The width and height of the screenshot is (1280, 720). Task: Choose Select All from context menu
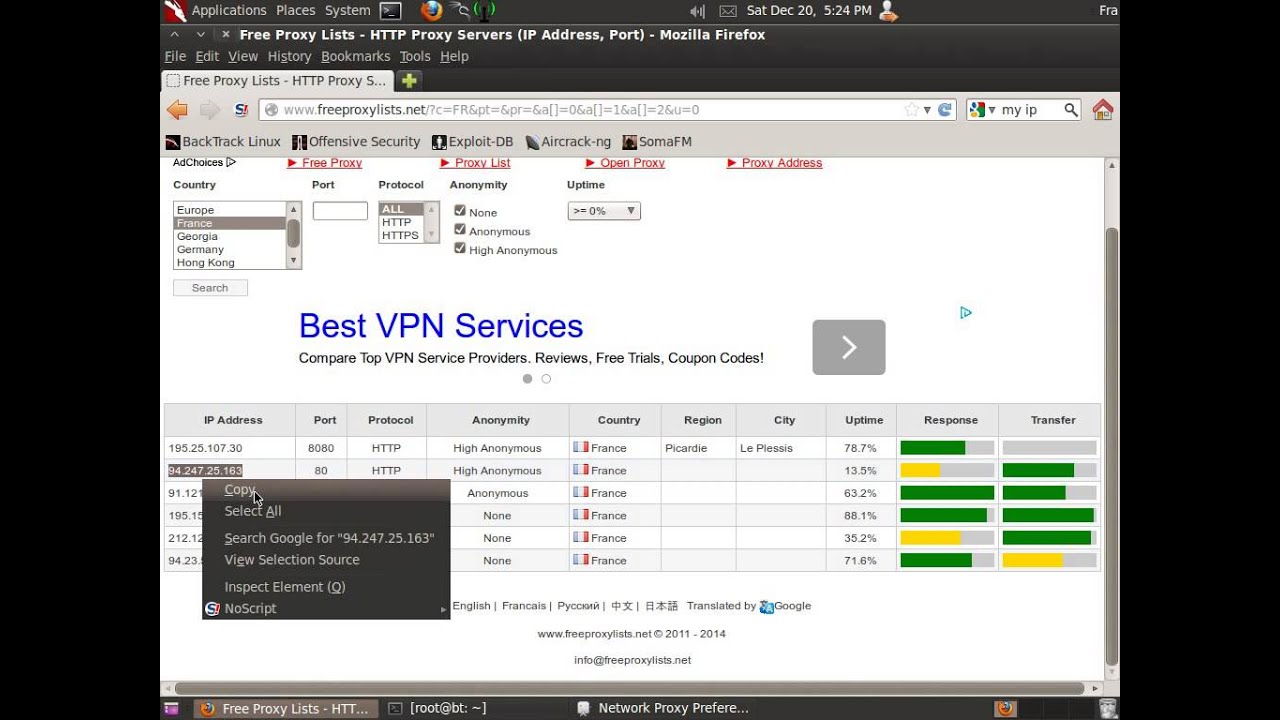coord(326,511)
